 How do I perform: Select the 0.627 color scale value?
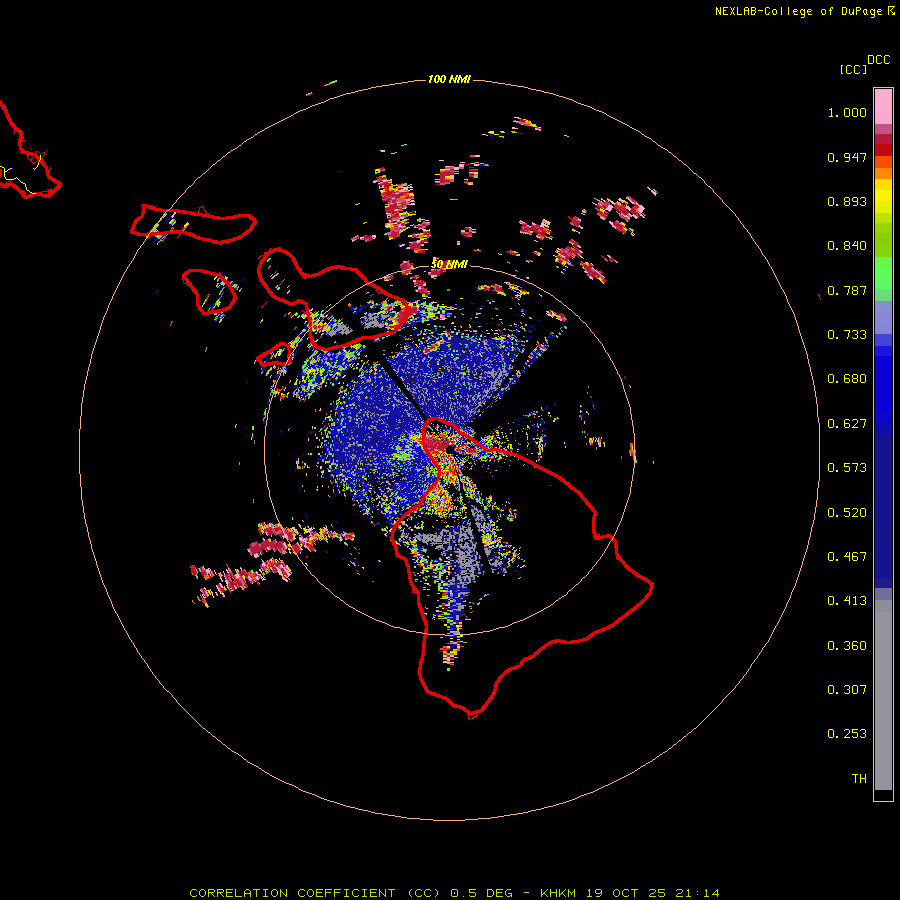[x=847, y=424]
